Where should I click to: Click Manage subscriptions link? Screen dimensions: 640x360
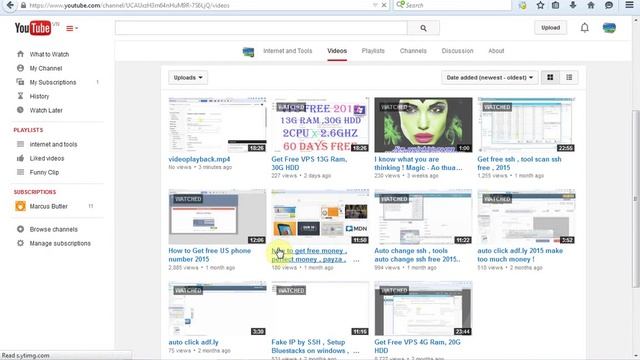click(60, 243)
